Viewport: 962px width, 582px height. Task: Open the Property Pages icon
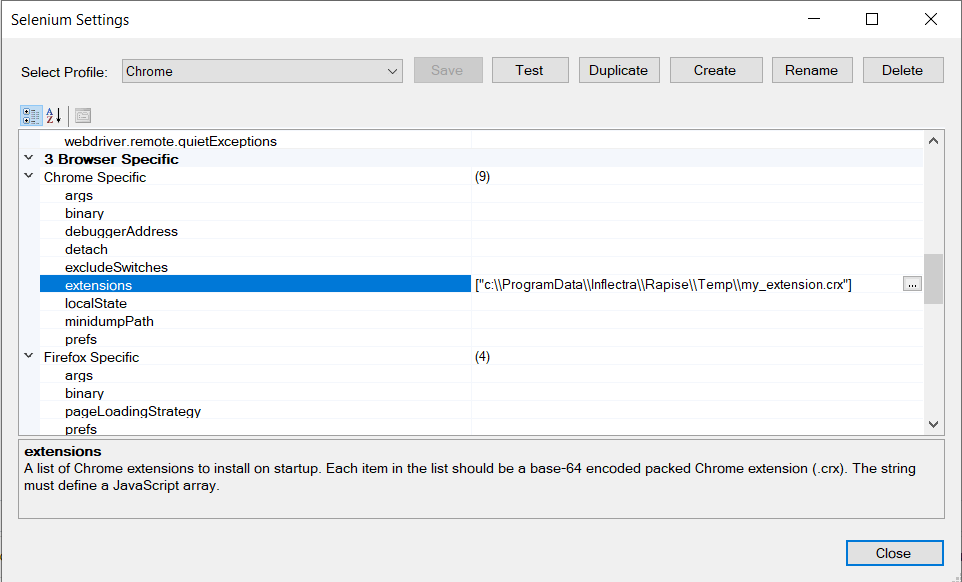[x=83, y=115]
